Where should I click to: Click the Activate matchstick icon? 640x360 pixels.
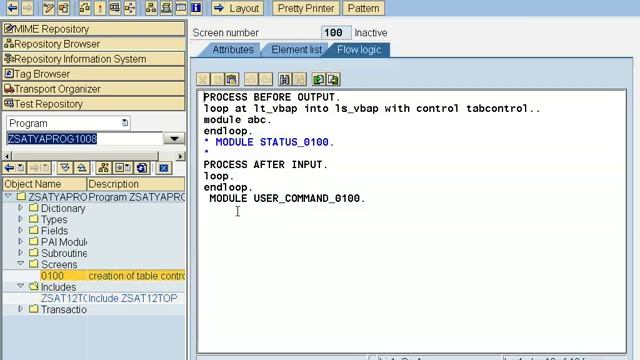[x=100, y=7]
